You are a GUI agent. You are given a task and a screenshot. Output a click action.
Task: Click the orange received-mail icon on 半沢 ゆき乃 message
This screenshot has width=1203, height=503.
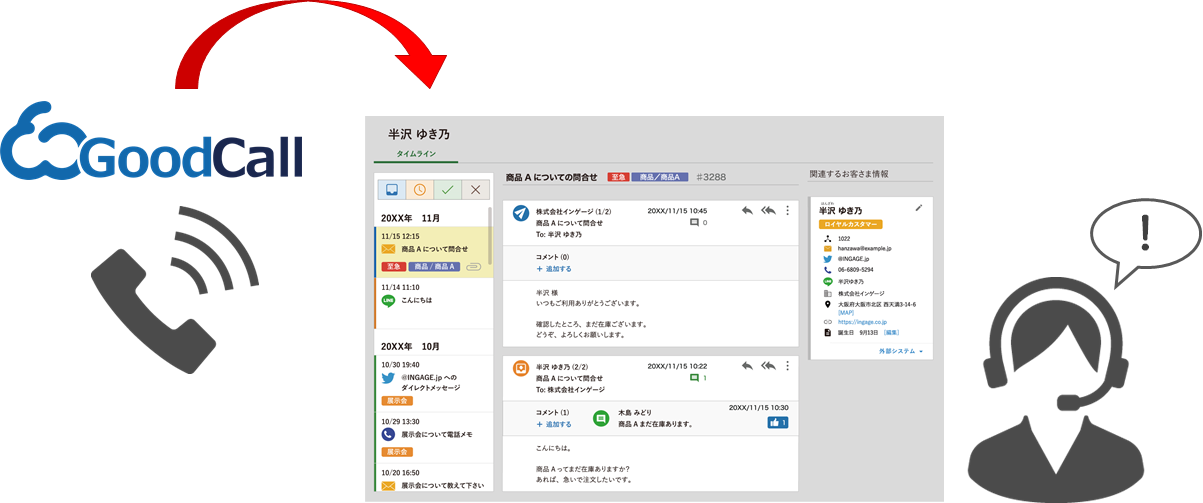(520, 368)
